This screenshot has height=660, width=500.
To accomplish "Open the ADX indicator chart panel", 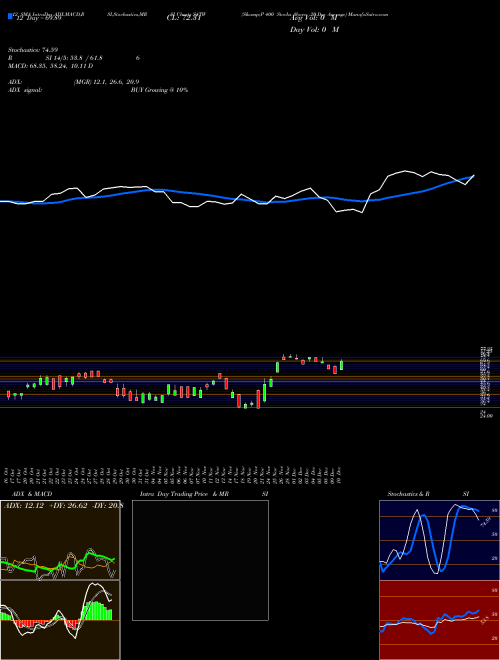I will tap(60, 540).
